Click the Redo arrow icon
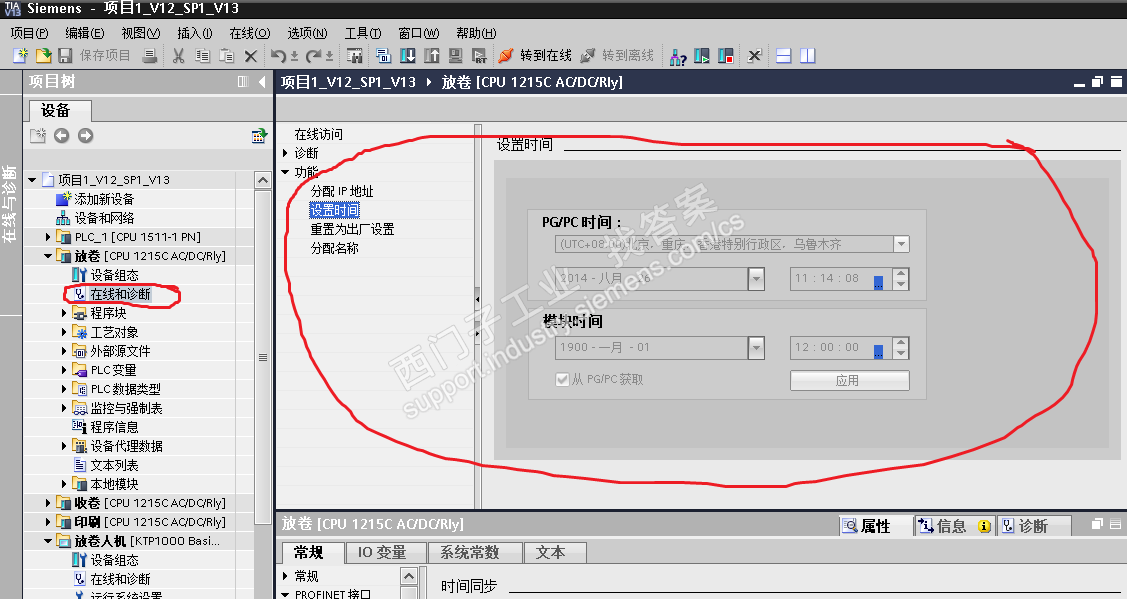1127x599 pixels. point(313,55)
